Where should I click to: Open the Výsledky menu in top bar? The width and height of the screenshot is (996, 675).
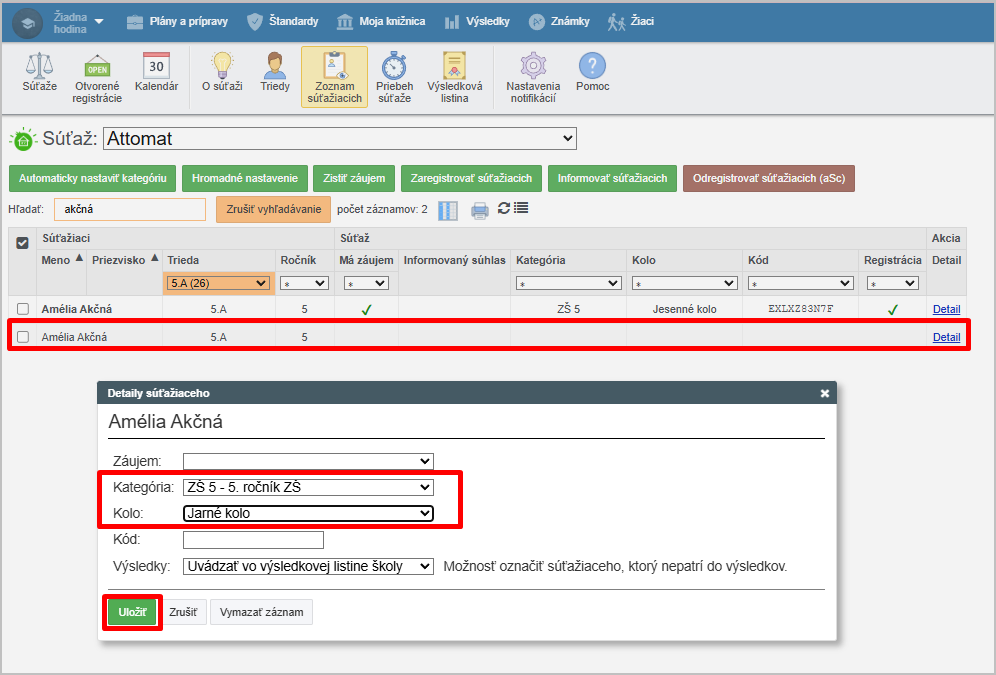coord(478,21)
